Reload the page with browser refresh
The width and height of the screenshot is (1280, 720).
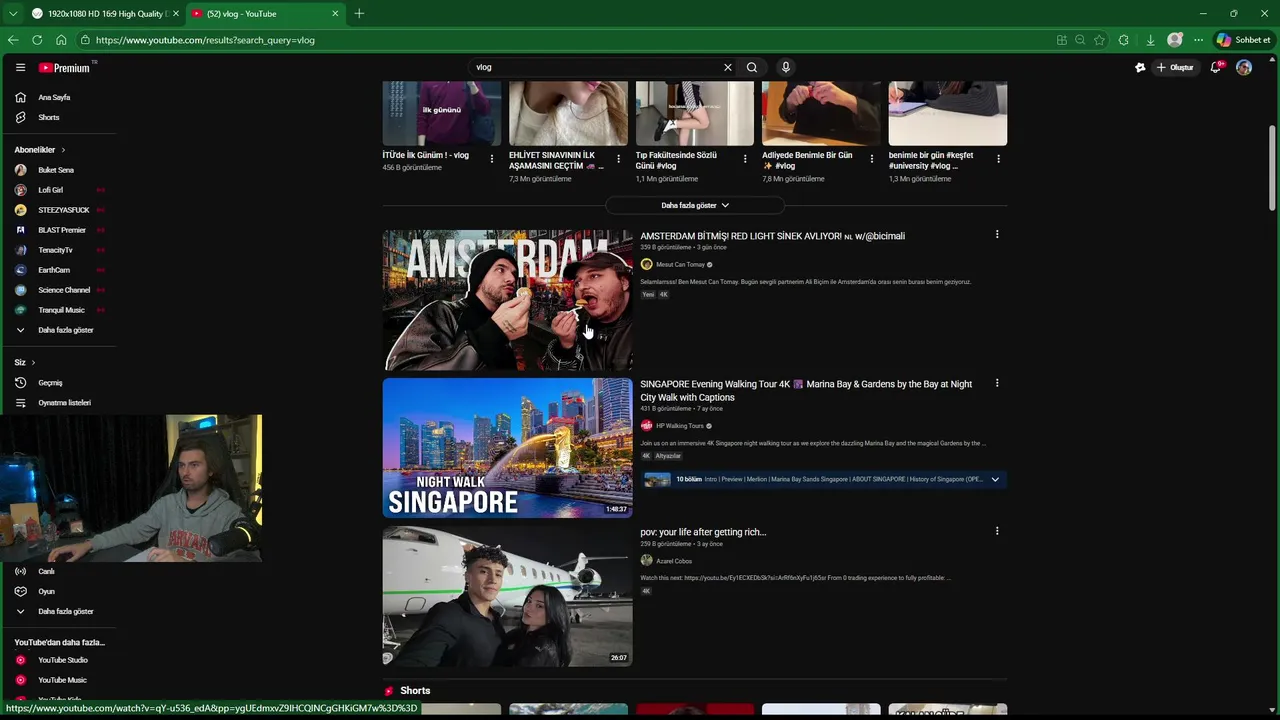click(x=37, y=40)
